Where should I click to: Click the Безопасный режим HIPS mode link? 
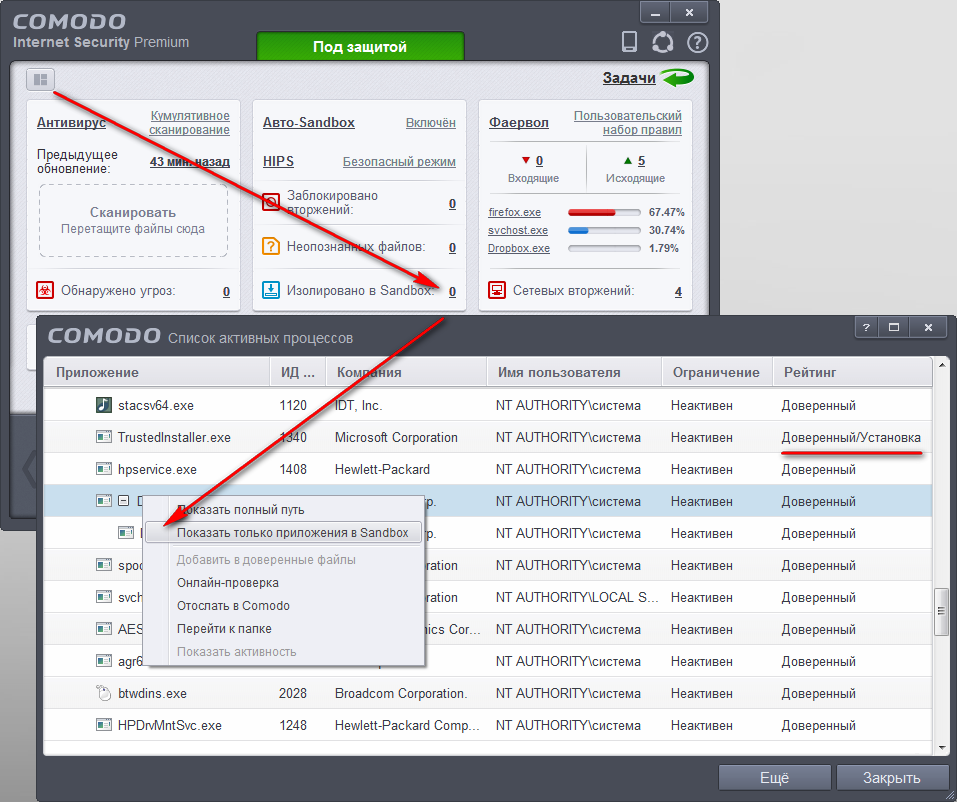399,162
